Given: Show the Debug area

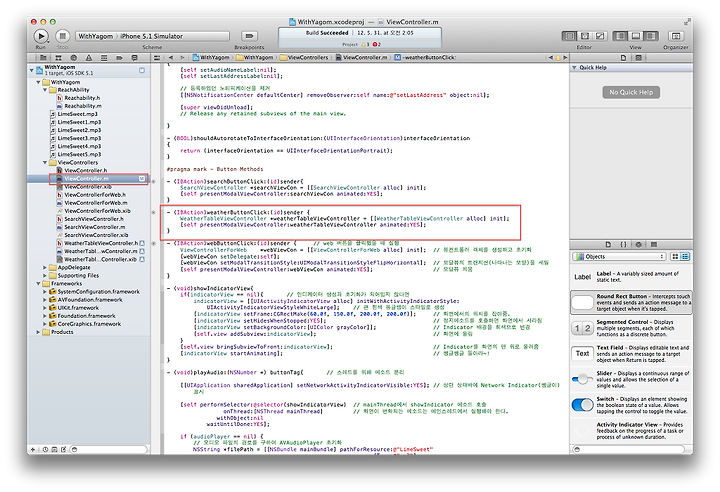Looking at the screenshot, I should (636, 36).
